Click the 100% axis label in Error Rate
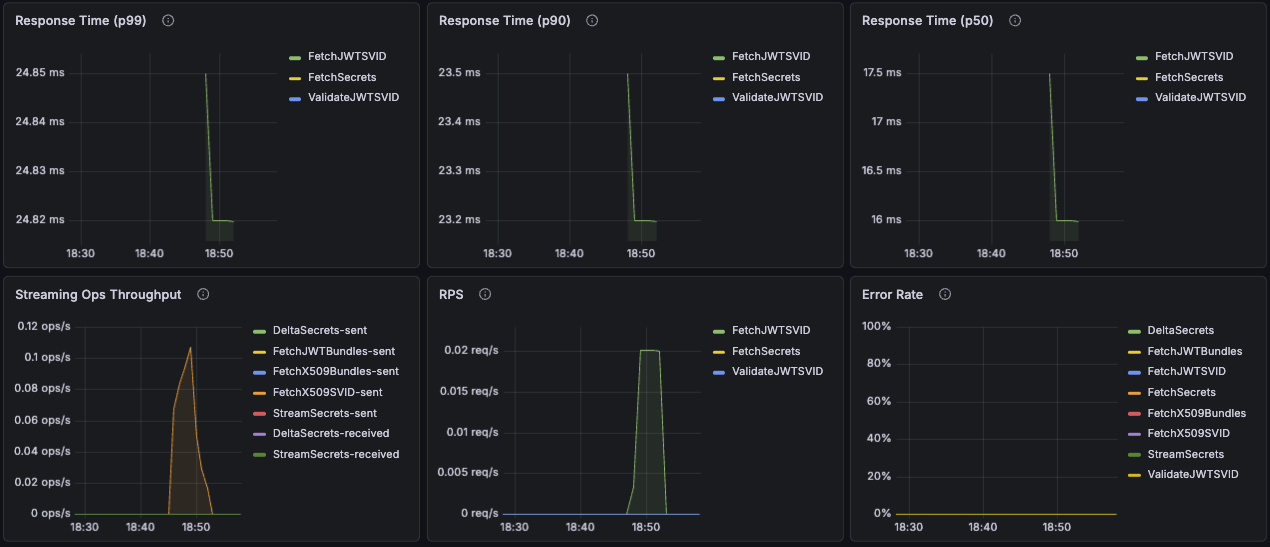Screen dimensions: 1270x547 877,326
